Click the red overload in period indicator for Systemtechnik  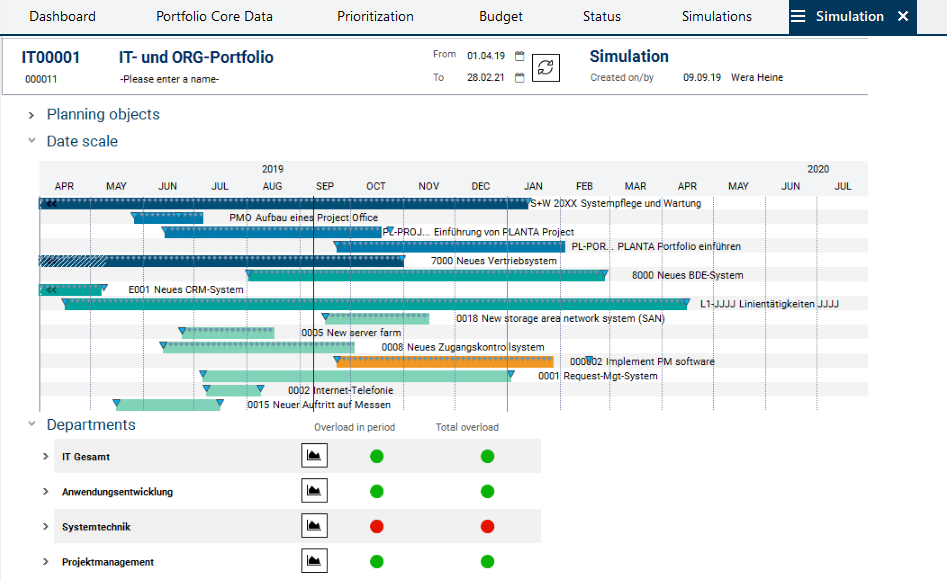(x=377, y=527)
